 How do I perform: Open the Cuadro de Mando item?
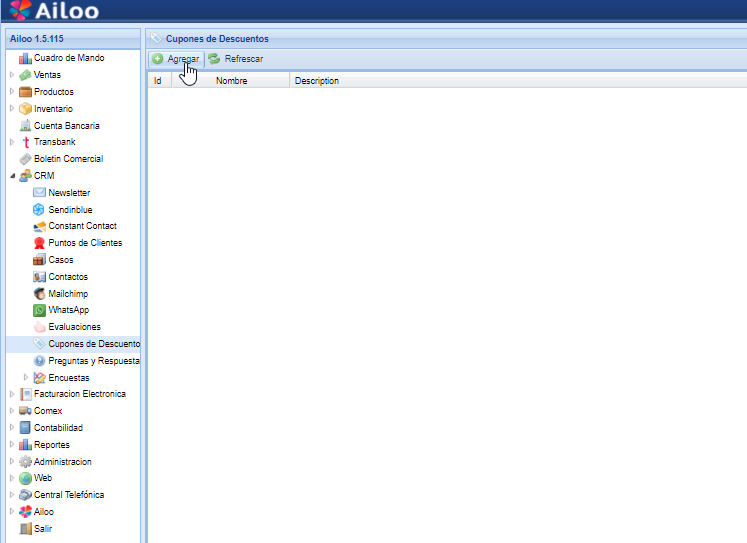69,58
